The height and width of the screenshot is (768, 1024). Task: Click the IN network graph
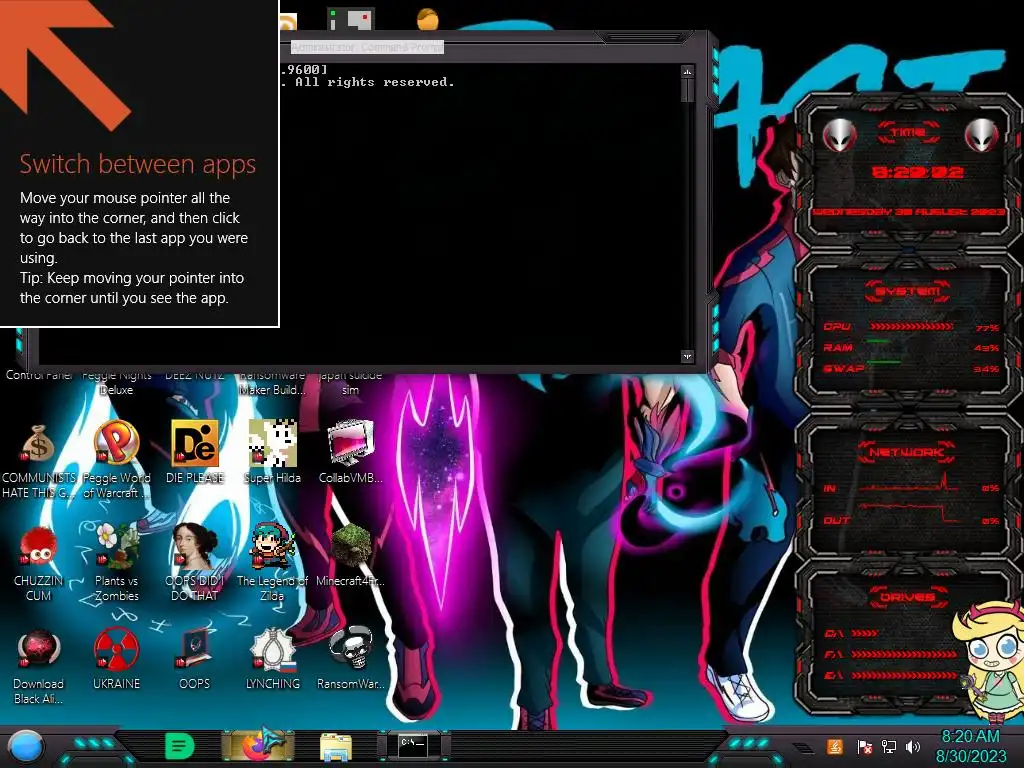(x=910, y=484)
